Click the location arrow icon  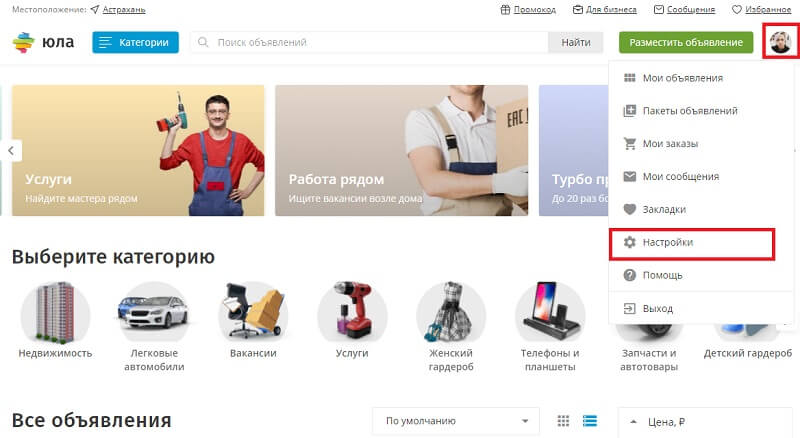94,10
